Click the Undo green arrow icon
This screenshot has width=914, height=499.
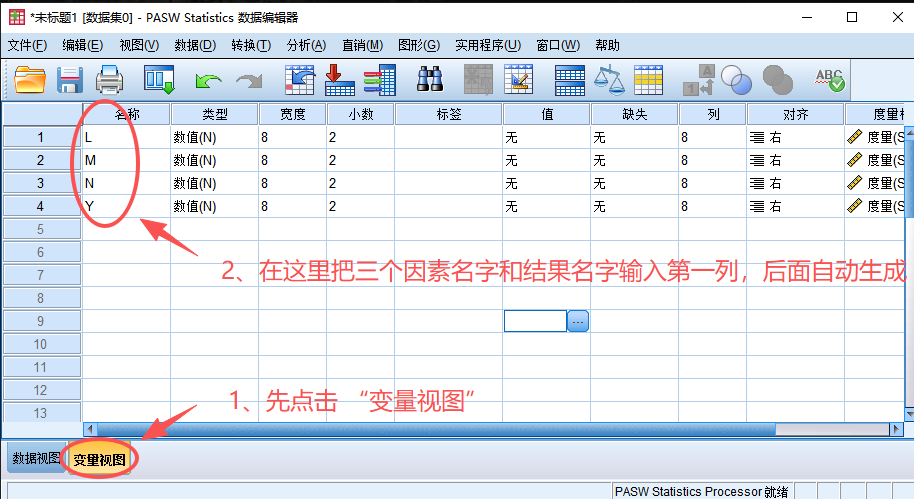(209, 80)
